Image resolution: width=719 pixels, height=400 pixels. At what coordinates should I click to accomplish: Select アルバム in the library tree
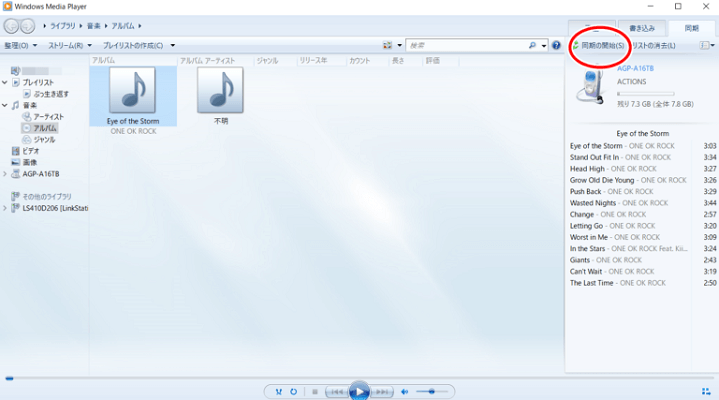tap(44, 128)
